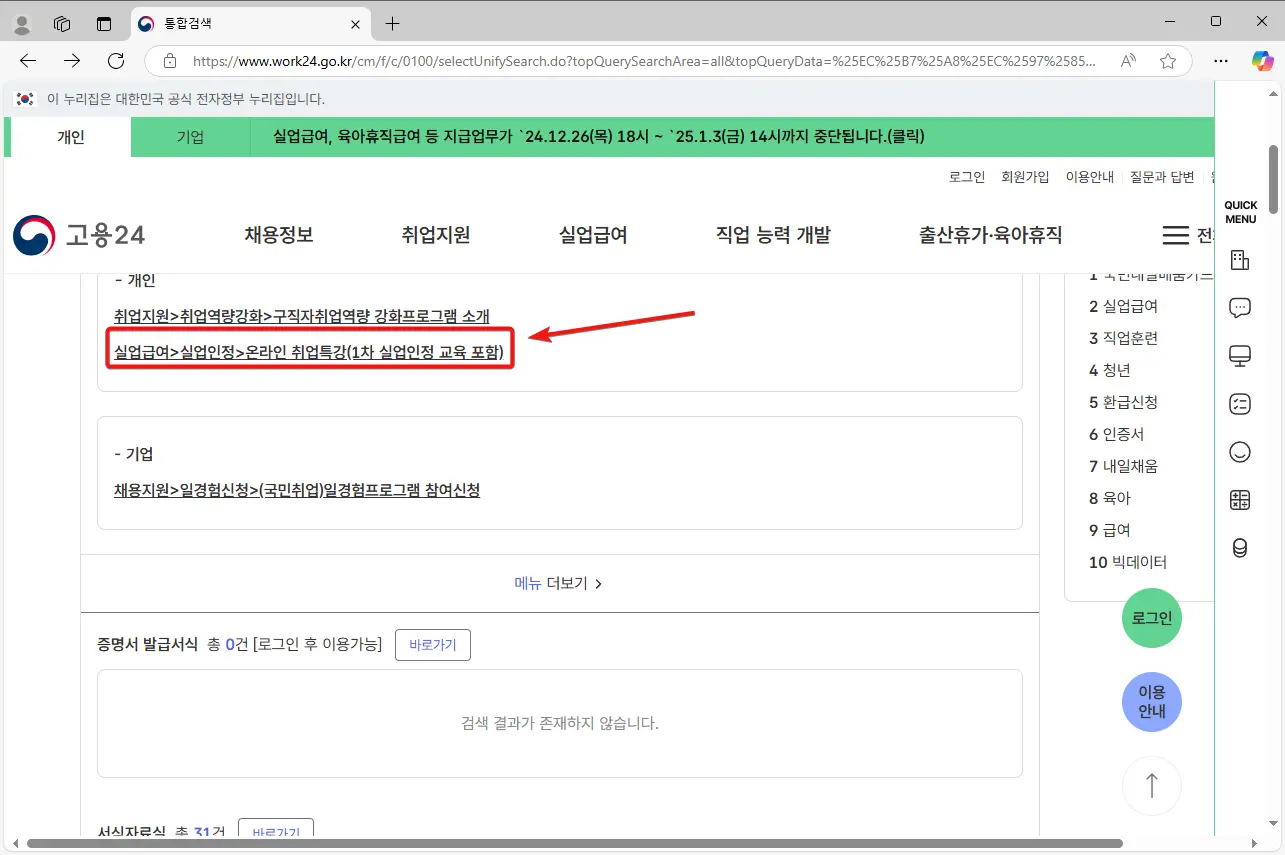Image resolution: width=1285 pixels, height=855 pixels.
Task: Open the workspaces icon in title bar
Action: pos(62,23)
